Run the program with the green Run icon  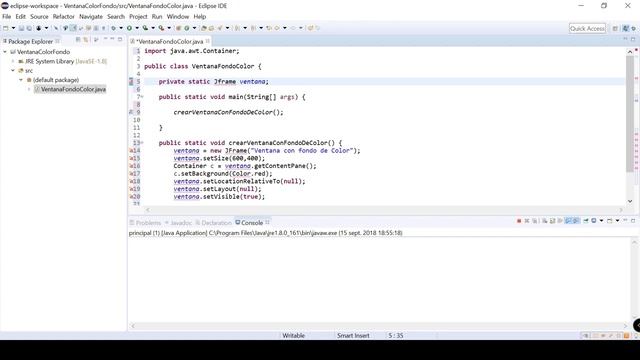click(129, 28)
